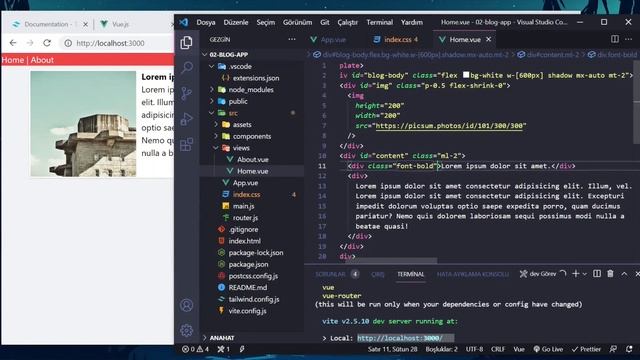This screenshot has width=640, height=360.
Task: Click bg-white color swatch in editor
Action: [466, 75]
